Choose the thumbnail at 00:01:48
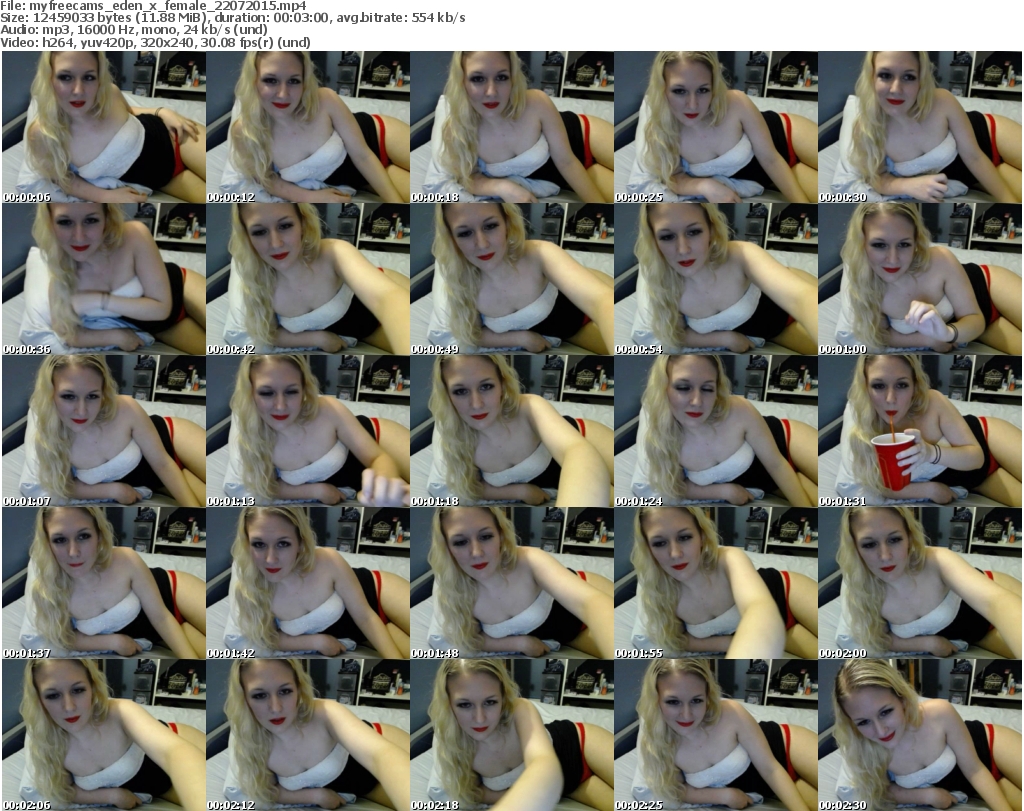The image size is (1024, 811). click(512, 583)
